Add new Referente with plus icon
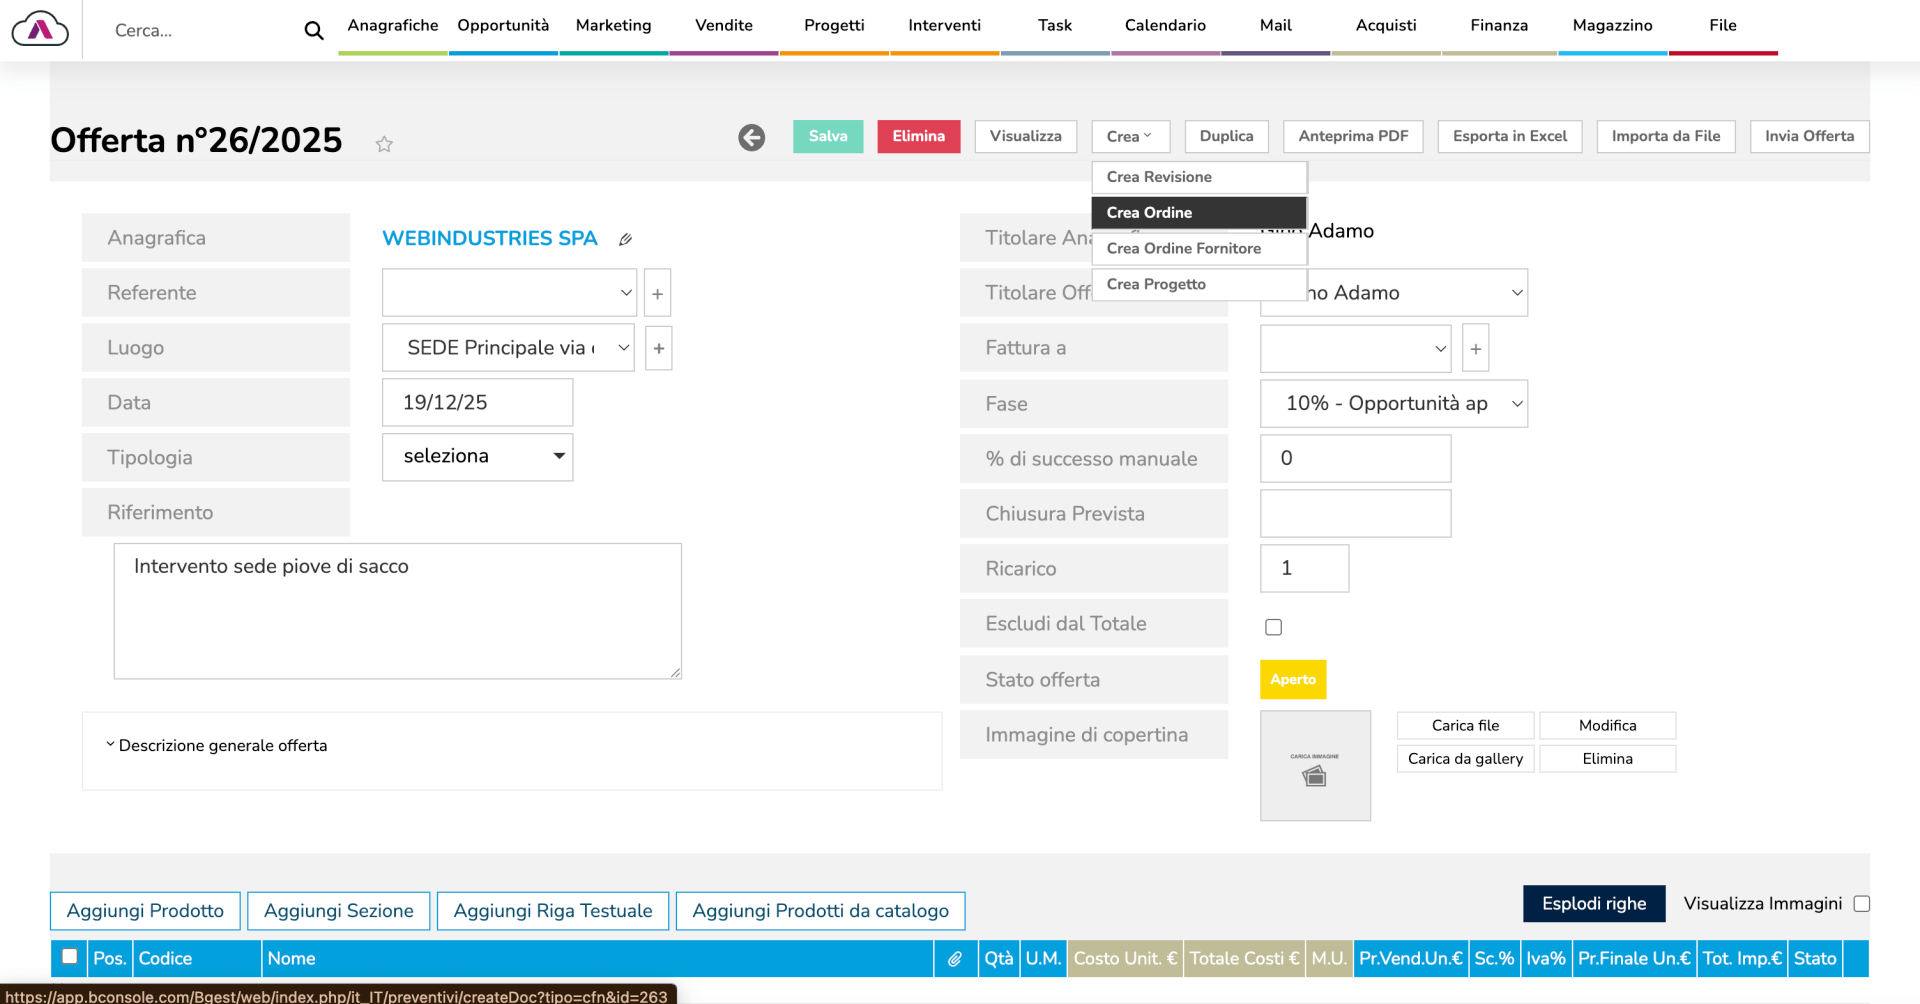Image resolution: width=1920 pixels, height=1004 pixels. click(x=657, y=294)
